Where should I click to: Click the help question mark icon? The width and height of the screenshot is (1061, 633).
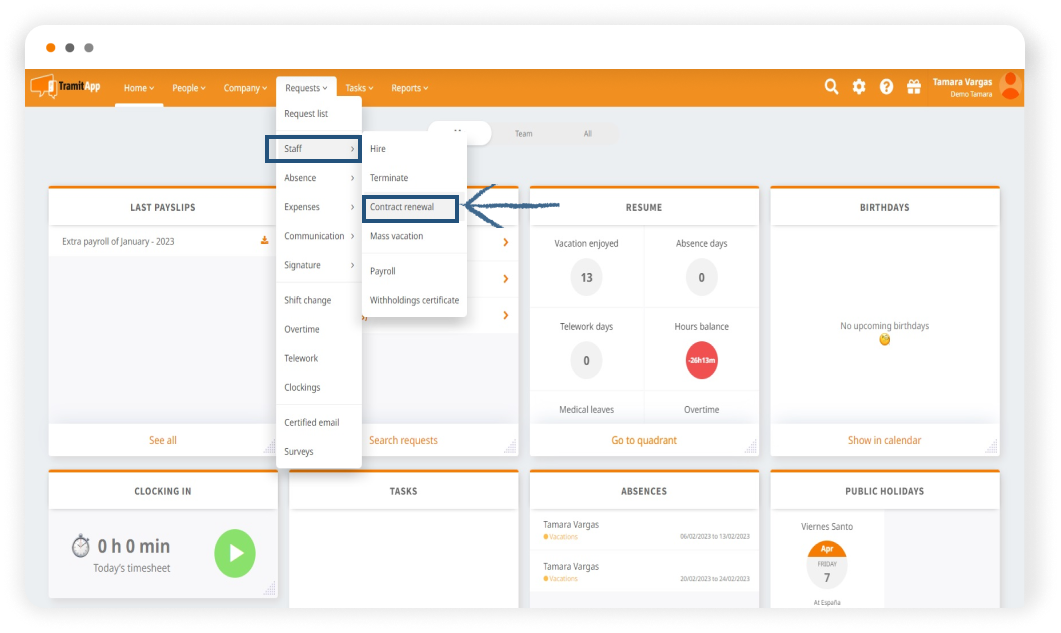point(886,87)
